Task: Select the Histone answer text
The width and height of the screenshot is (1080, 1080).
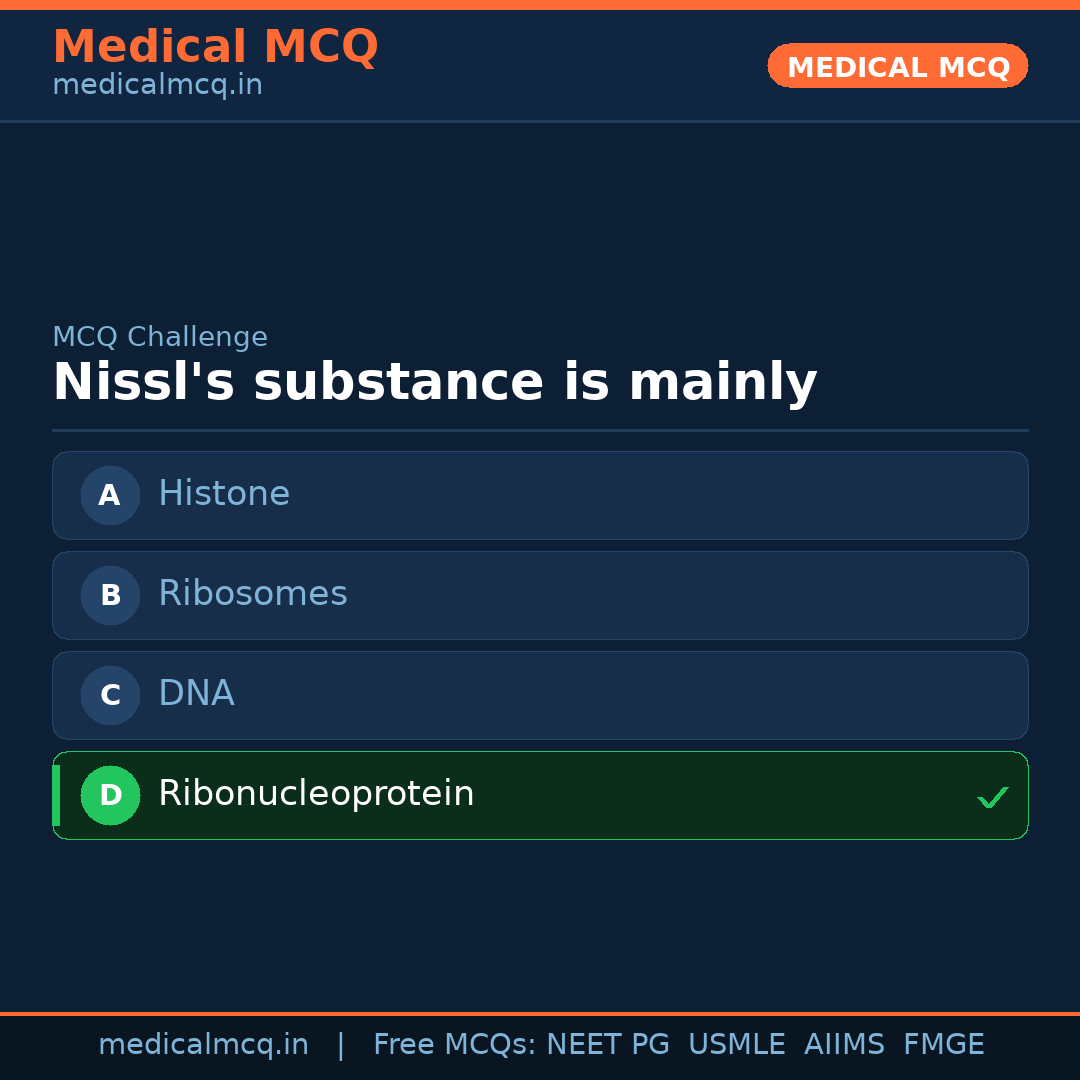Action: (x=224, y=494)
